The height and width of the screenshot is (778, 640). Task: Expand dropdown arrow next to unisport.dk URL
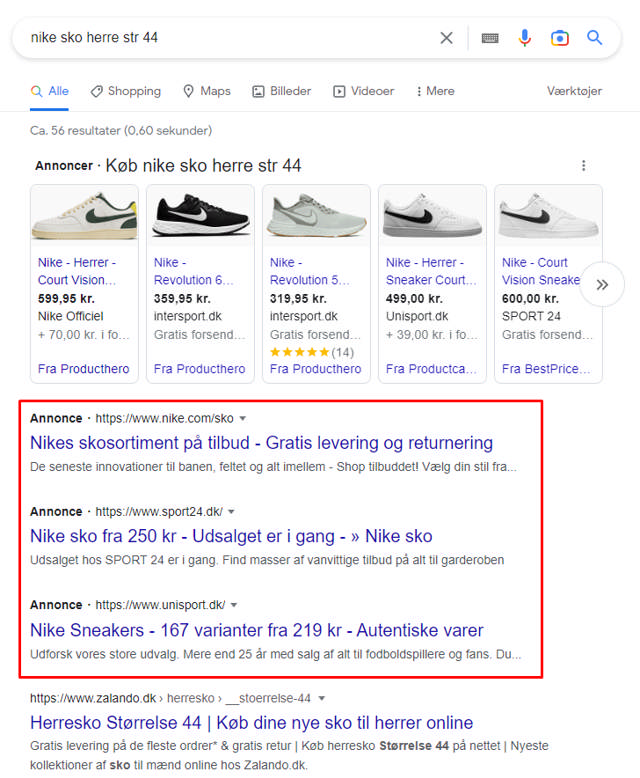tap(234, 605)
